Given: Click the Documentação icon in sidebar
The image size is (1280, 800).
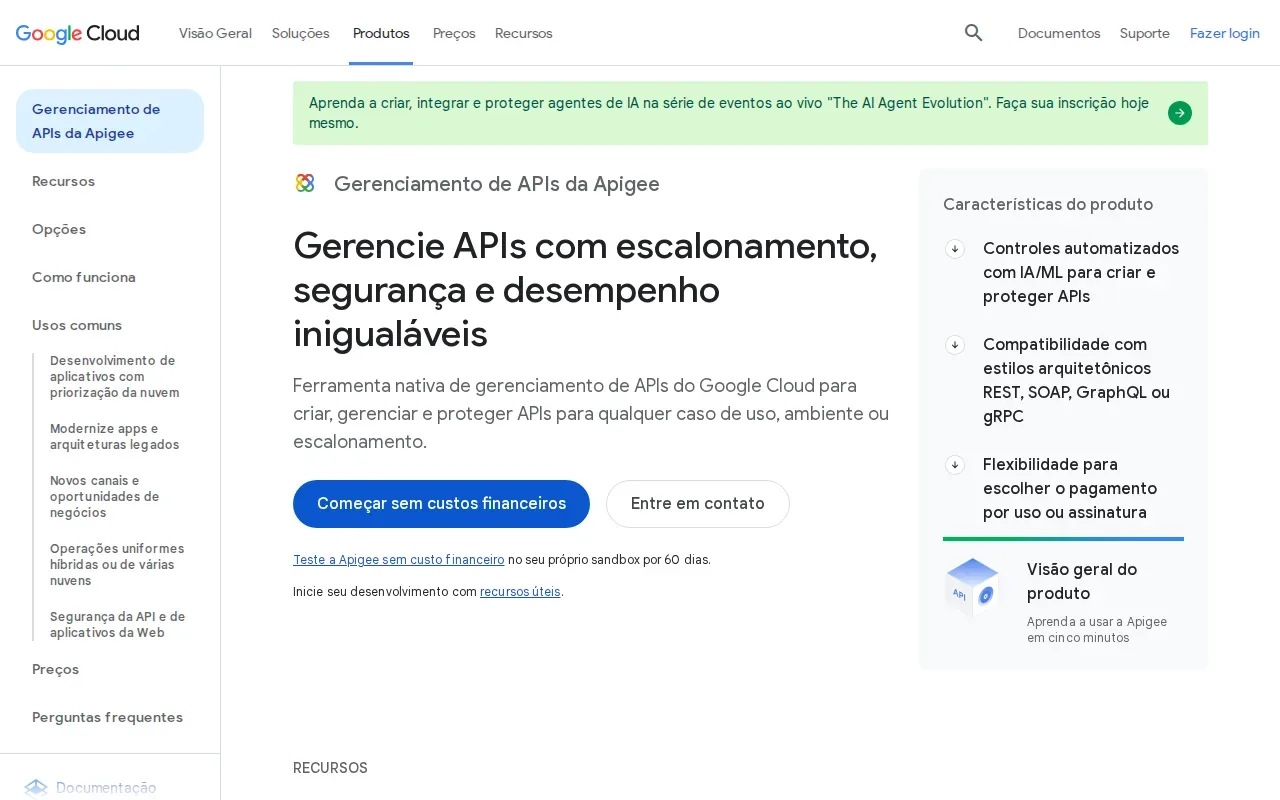Looking at the screenshot, I should click(x=36, y=788).
